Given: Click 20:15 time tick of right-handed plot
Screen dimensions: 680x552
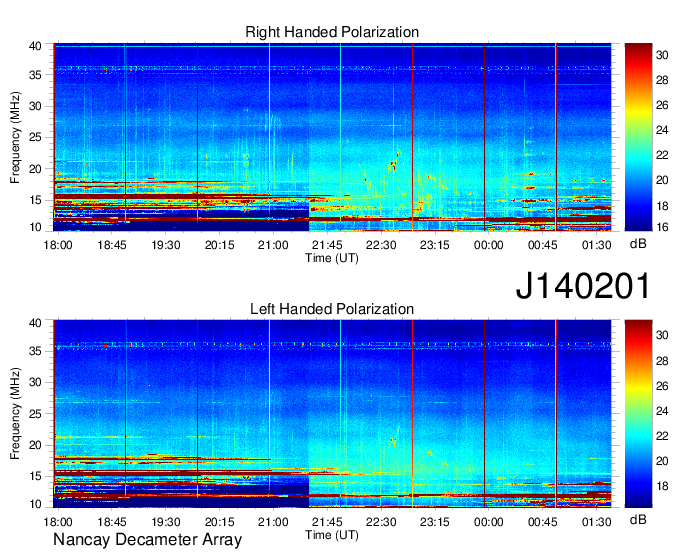Looking at the screenshot, I should 219,245.
